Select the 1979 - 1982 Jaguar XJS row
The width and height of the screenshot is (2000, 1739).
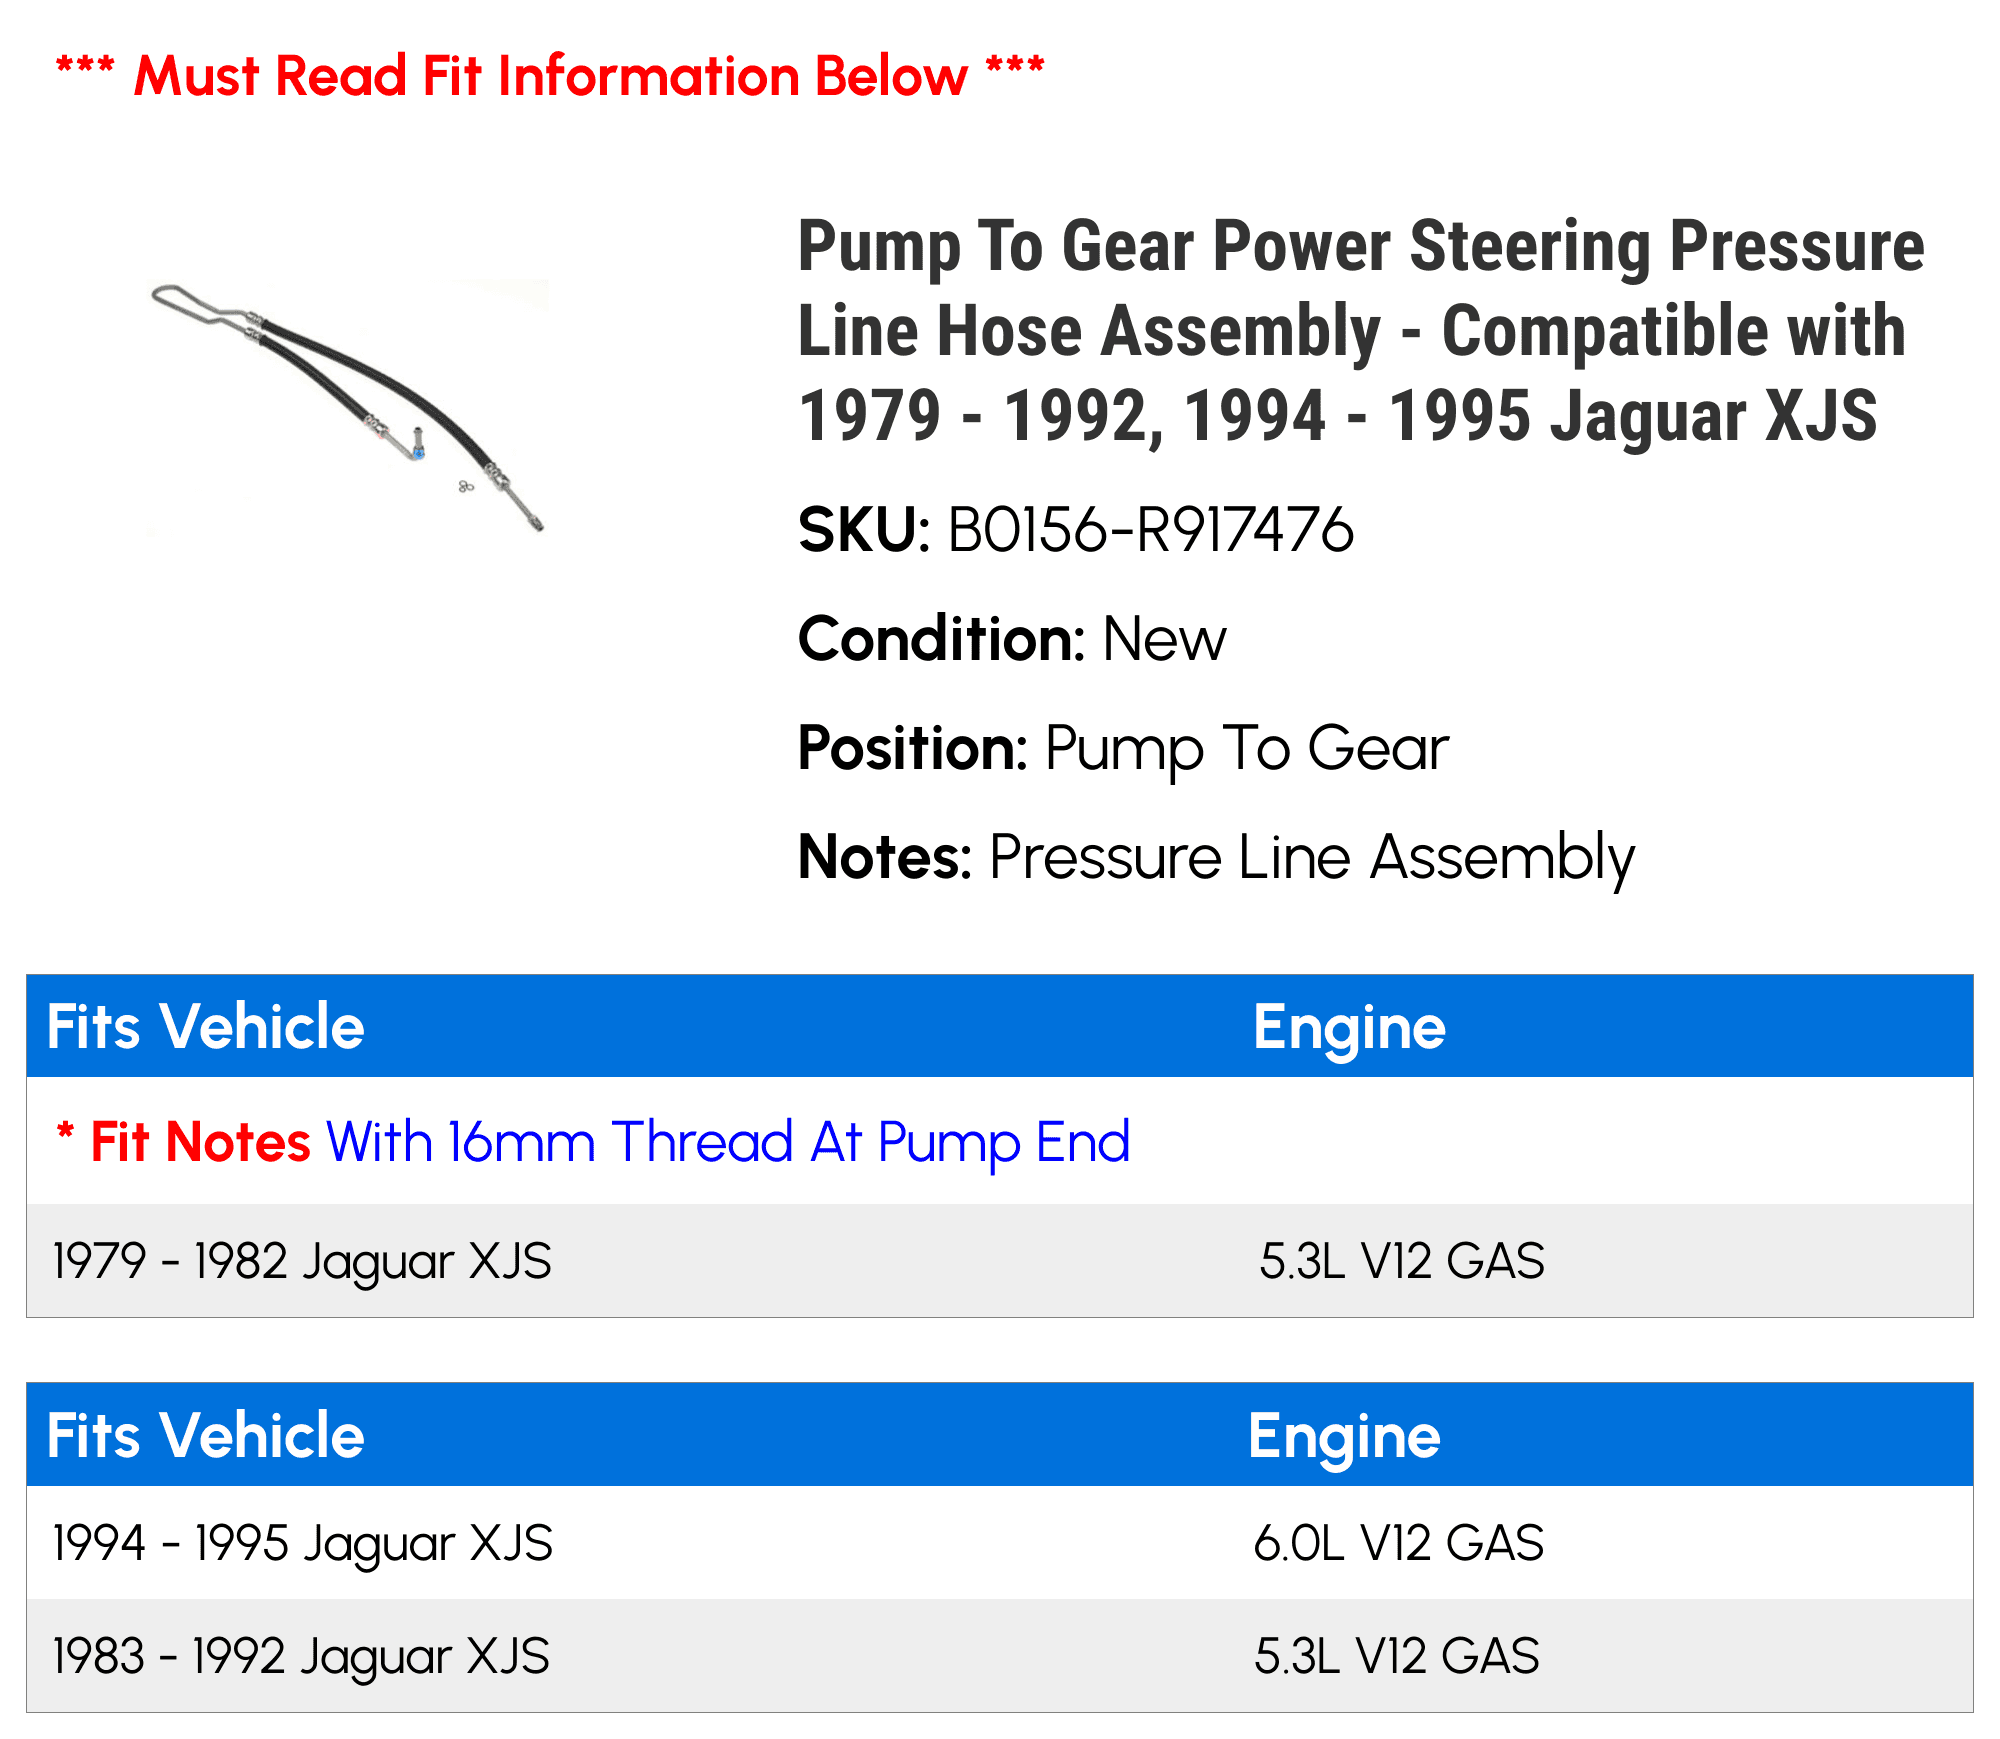(1000, 1261)
